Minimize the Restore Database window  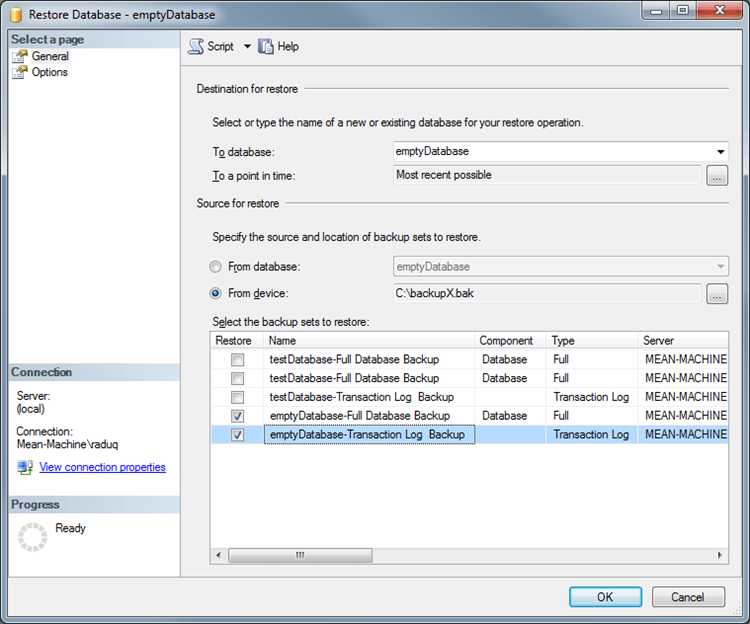pos(656,11)
